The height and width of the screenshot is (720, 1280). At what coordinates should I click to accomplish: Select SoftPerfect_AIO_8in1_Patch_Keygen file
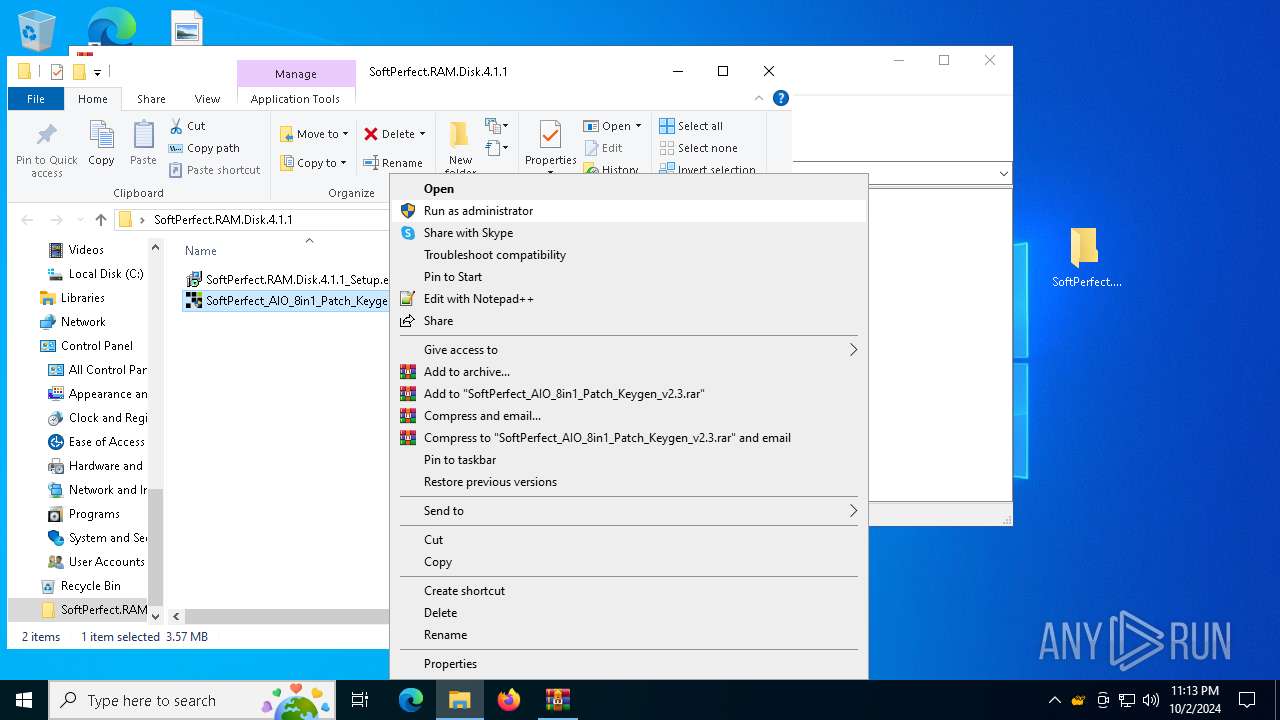pos(287,301)
